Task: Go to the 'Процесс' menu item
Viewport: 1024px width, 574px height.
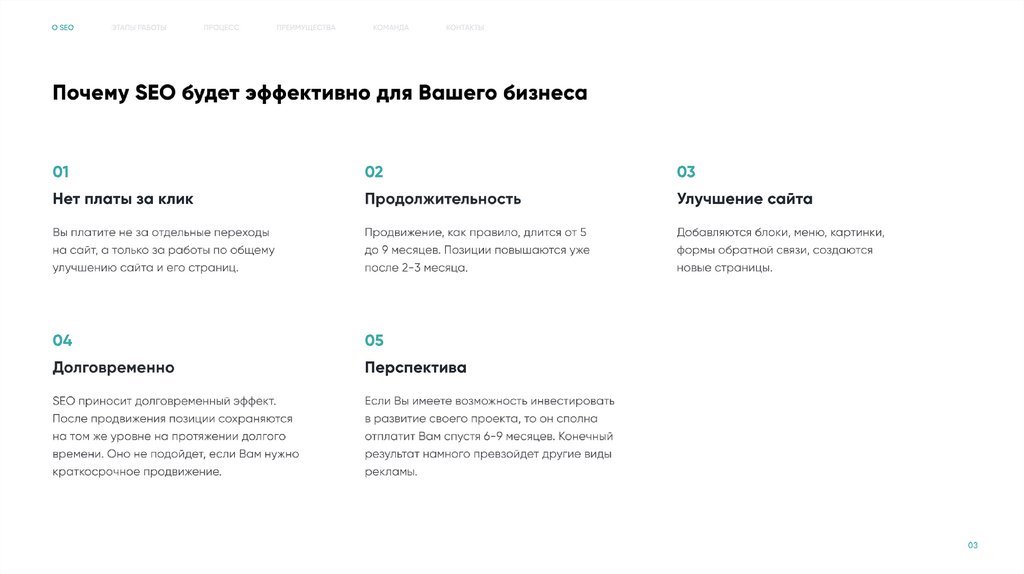Action: (x=221, y=27)
